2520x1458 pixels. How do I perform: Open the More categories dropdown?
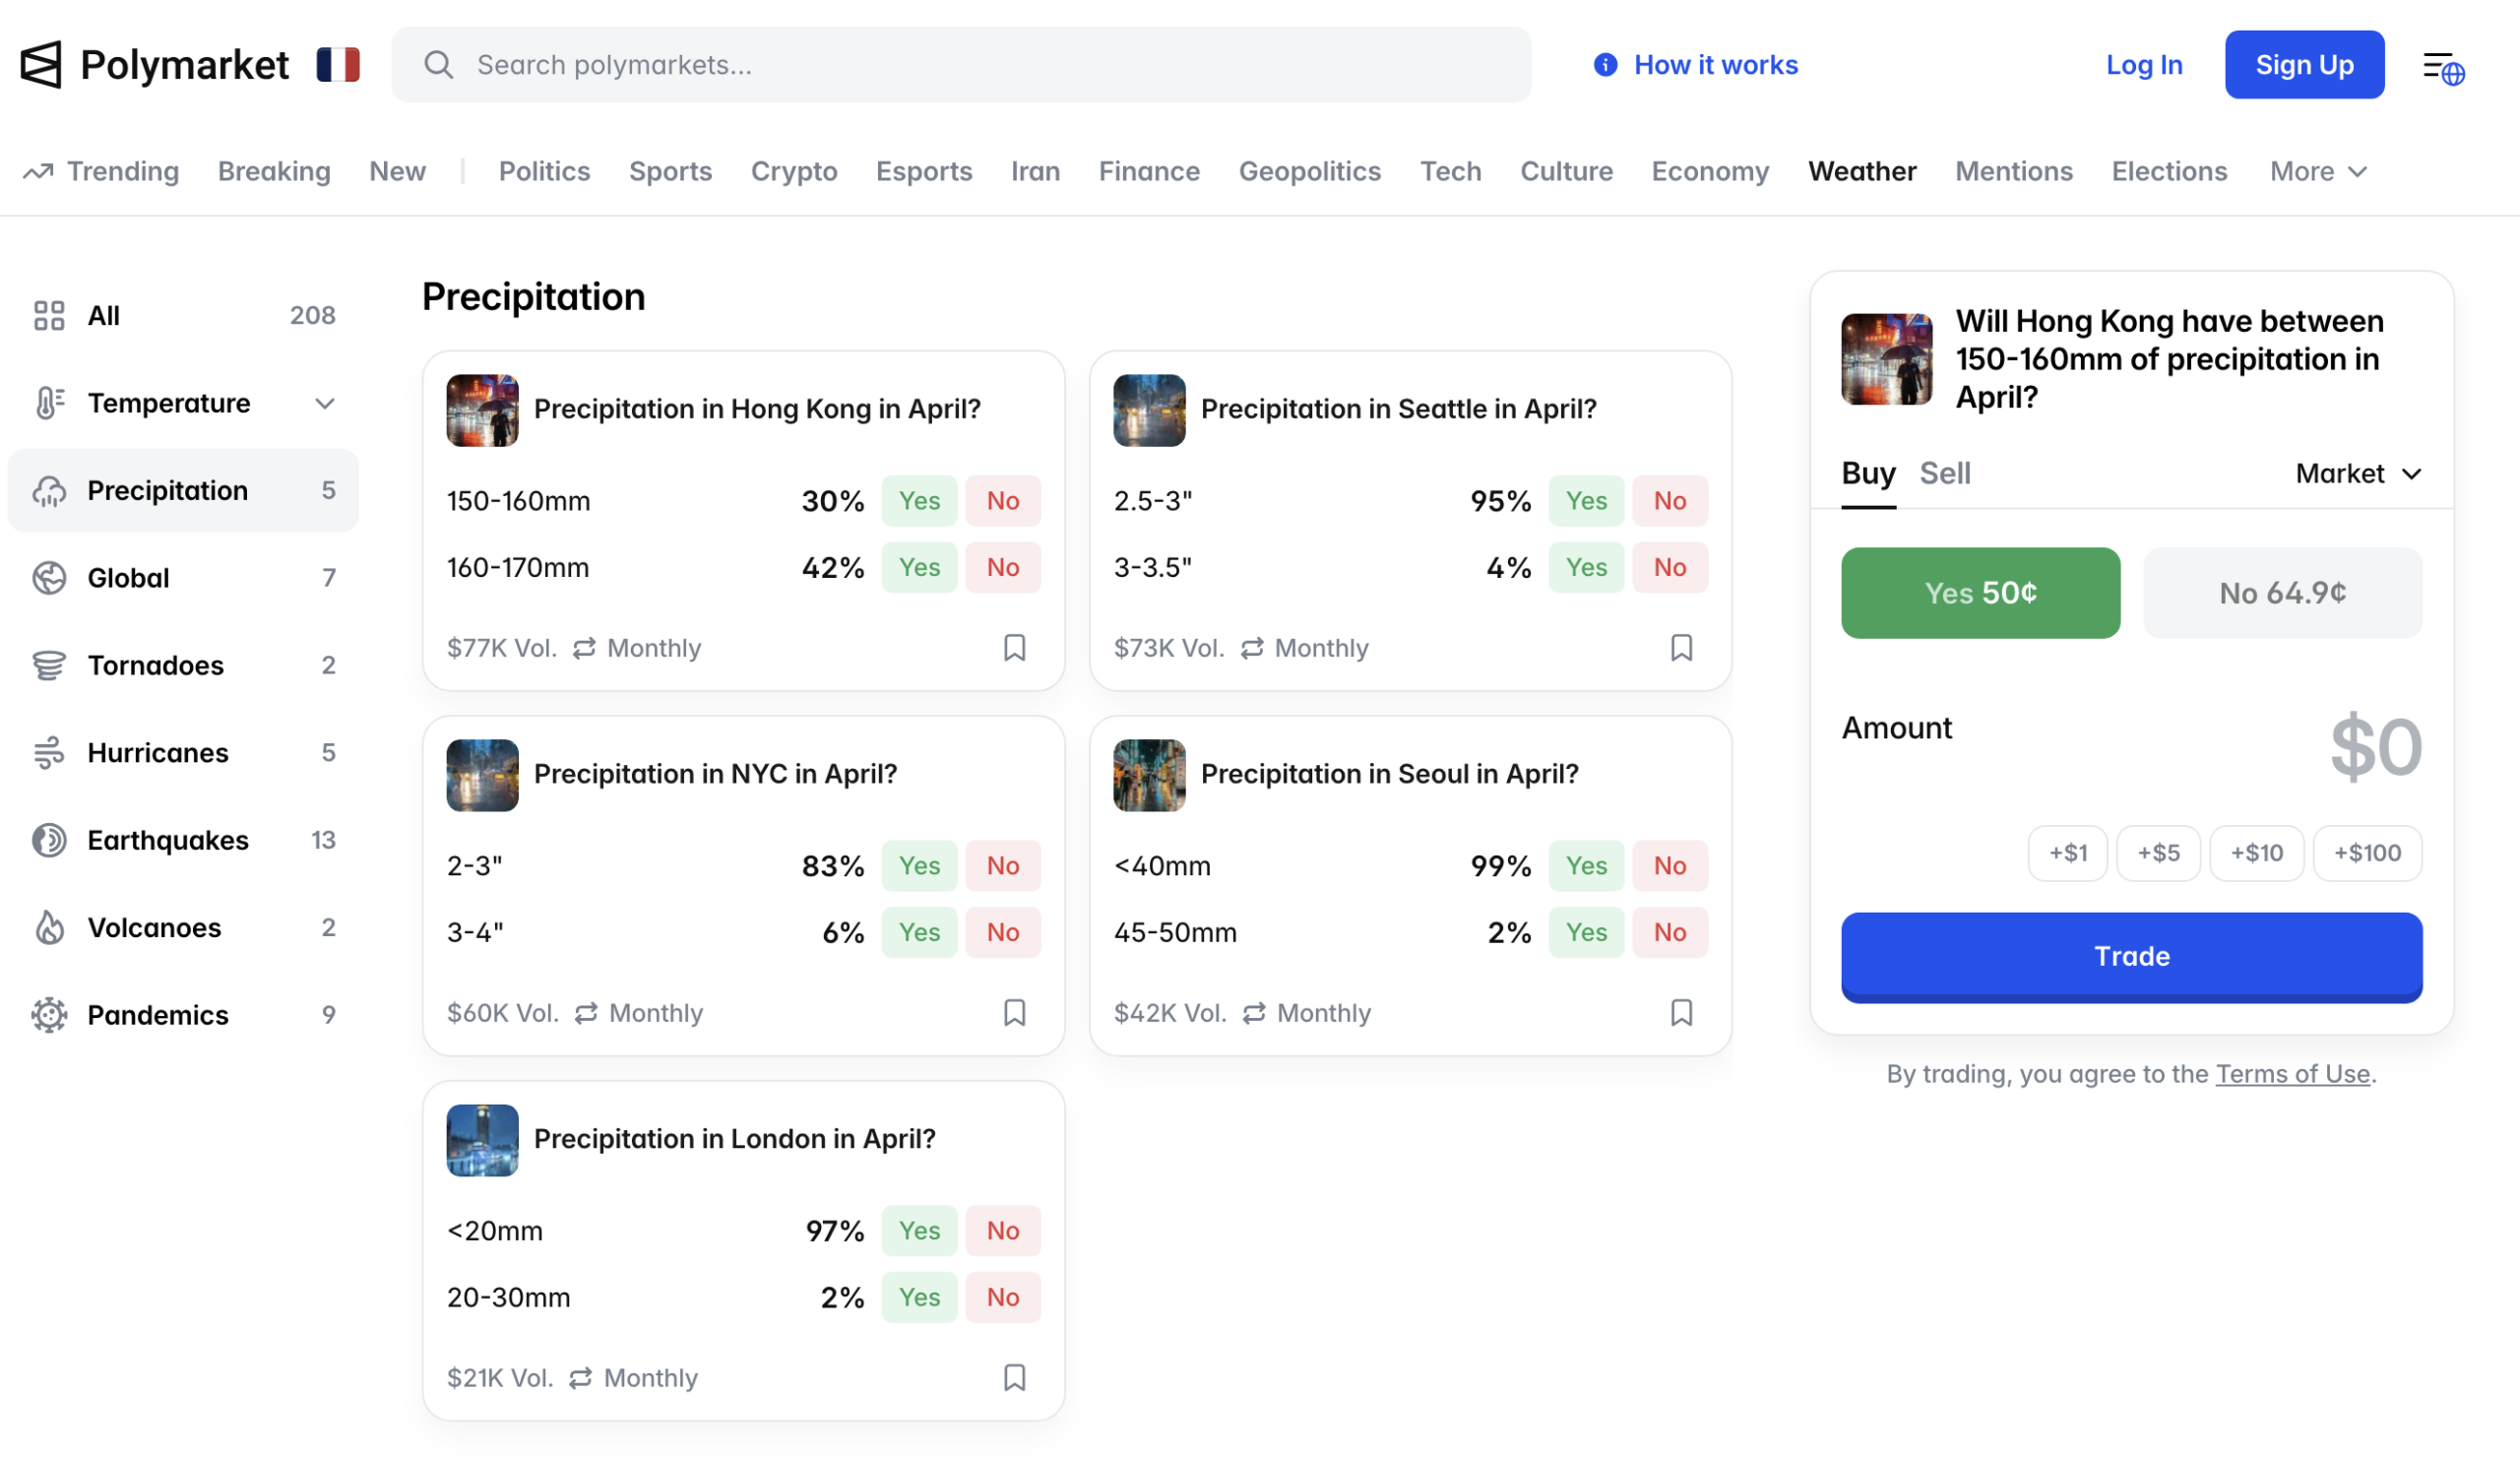tap(2317, 171)
